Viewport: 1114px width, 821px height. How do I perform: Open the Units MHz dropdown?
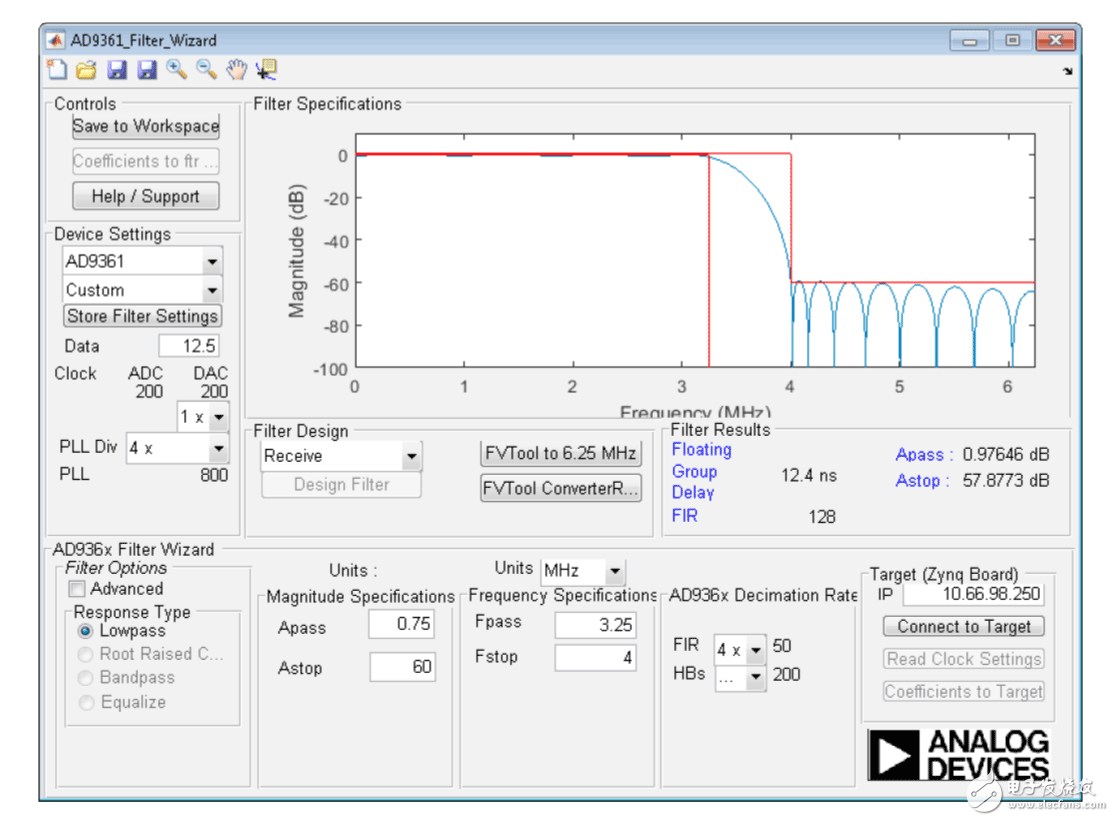point(614,572)
